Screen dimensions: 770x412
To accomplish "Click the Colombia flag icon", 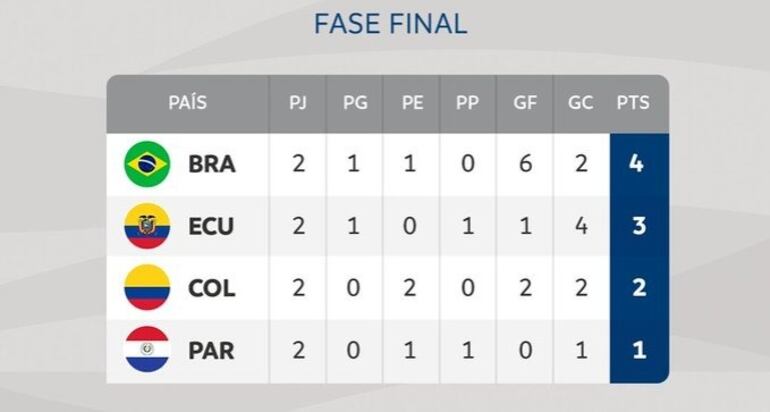I will click(147, 288).
